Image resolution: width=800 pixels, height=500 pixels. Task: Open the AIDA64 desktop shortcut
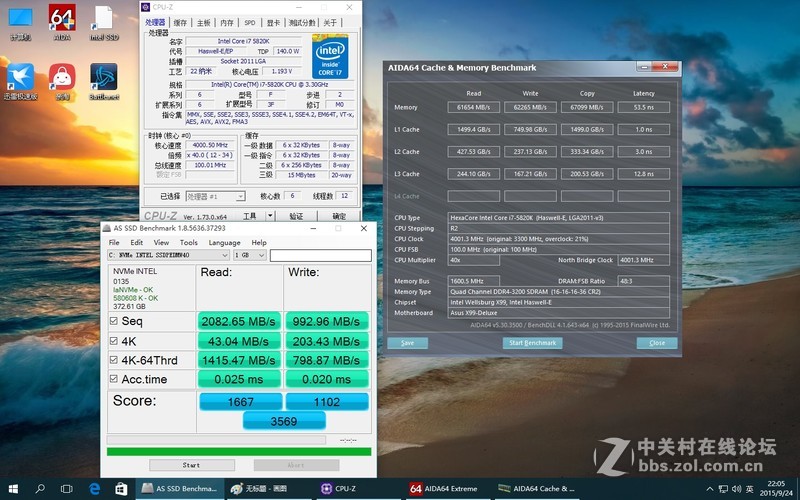pos(62,22)
